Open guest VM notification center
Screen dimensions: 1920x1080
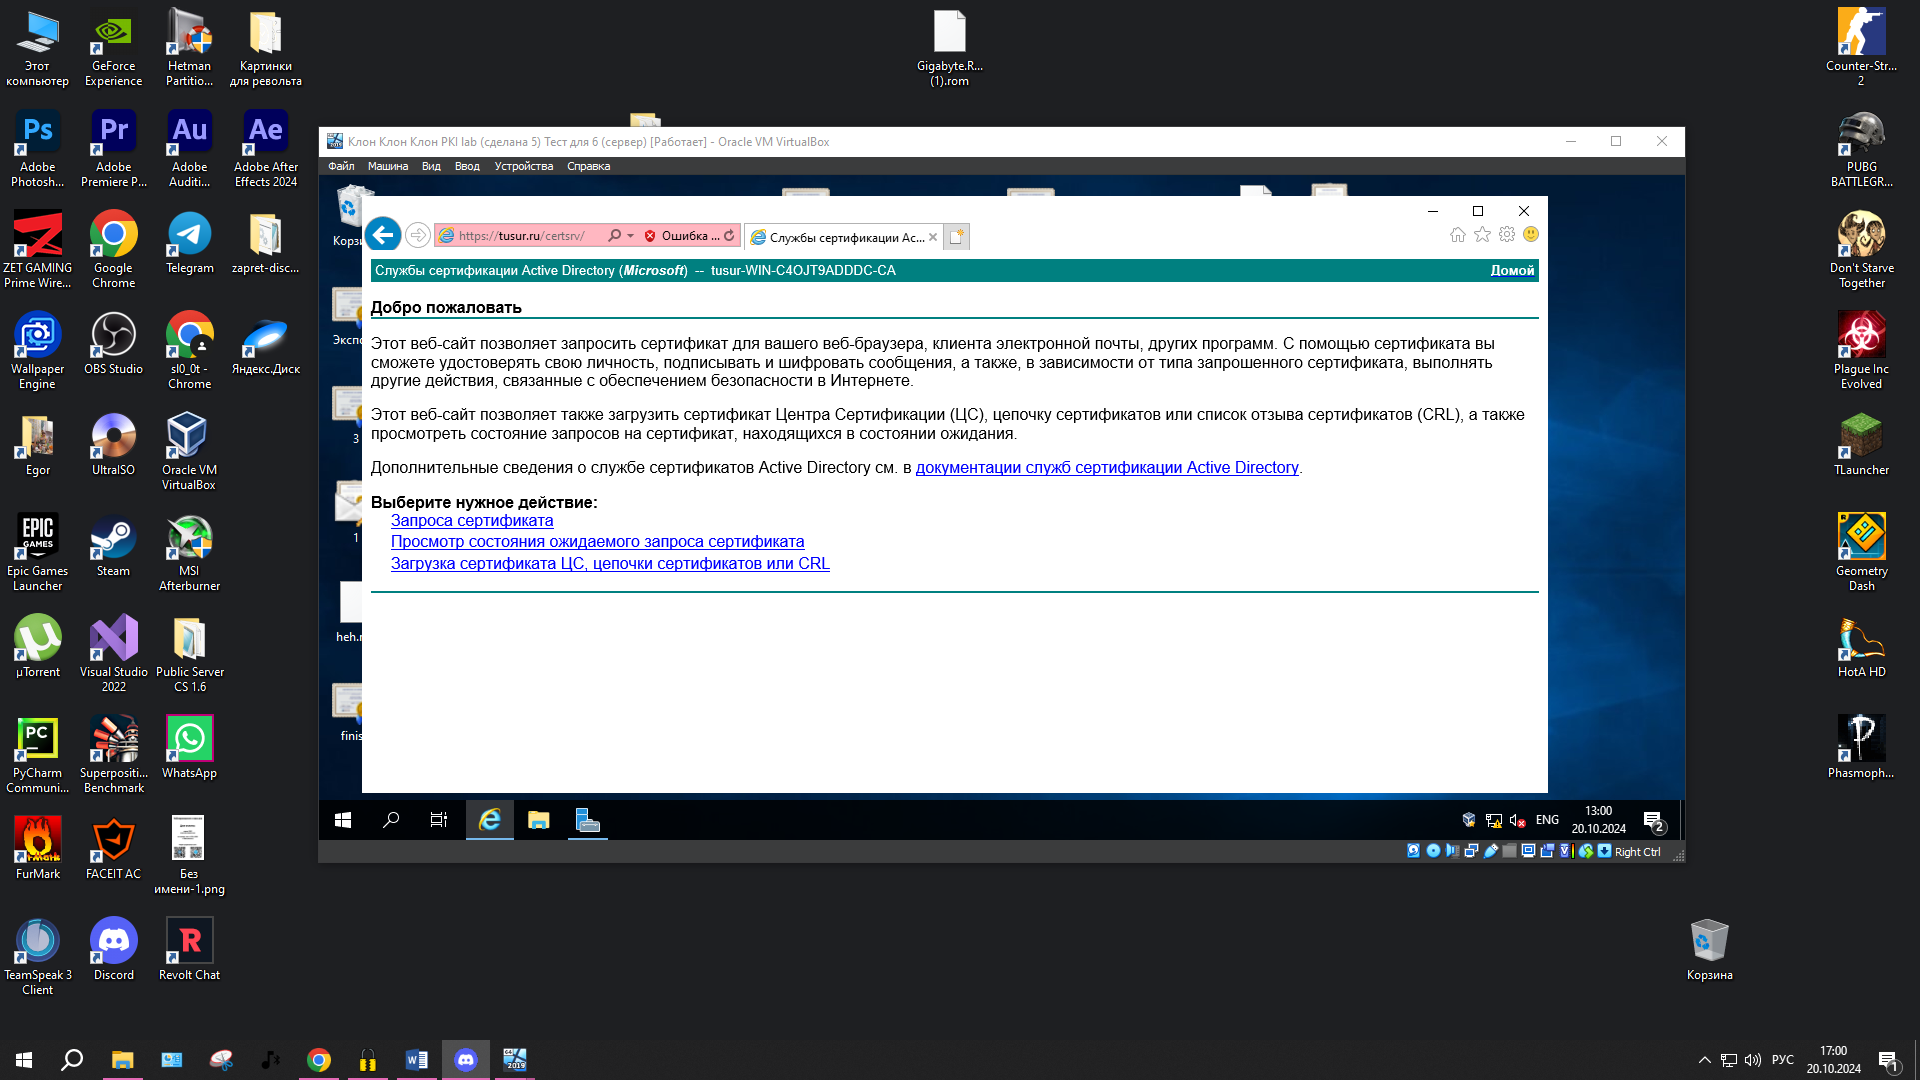(1654, 820)
